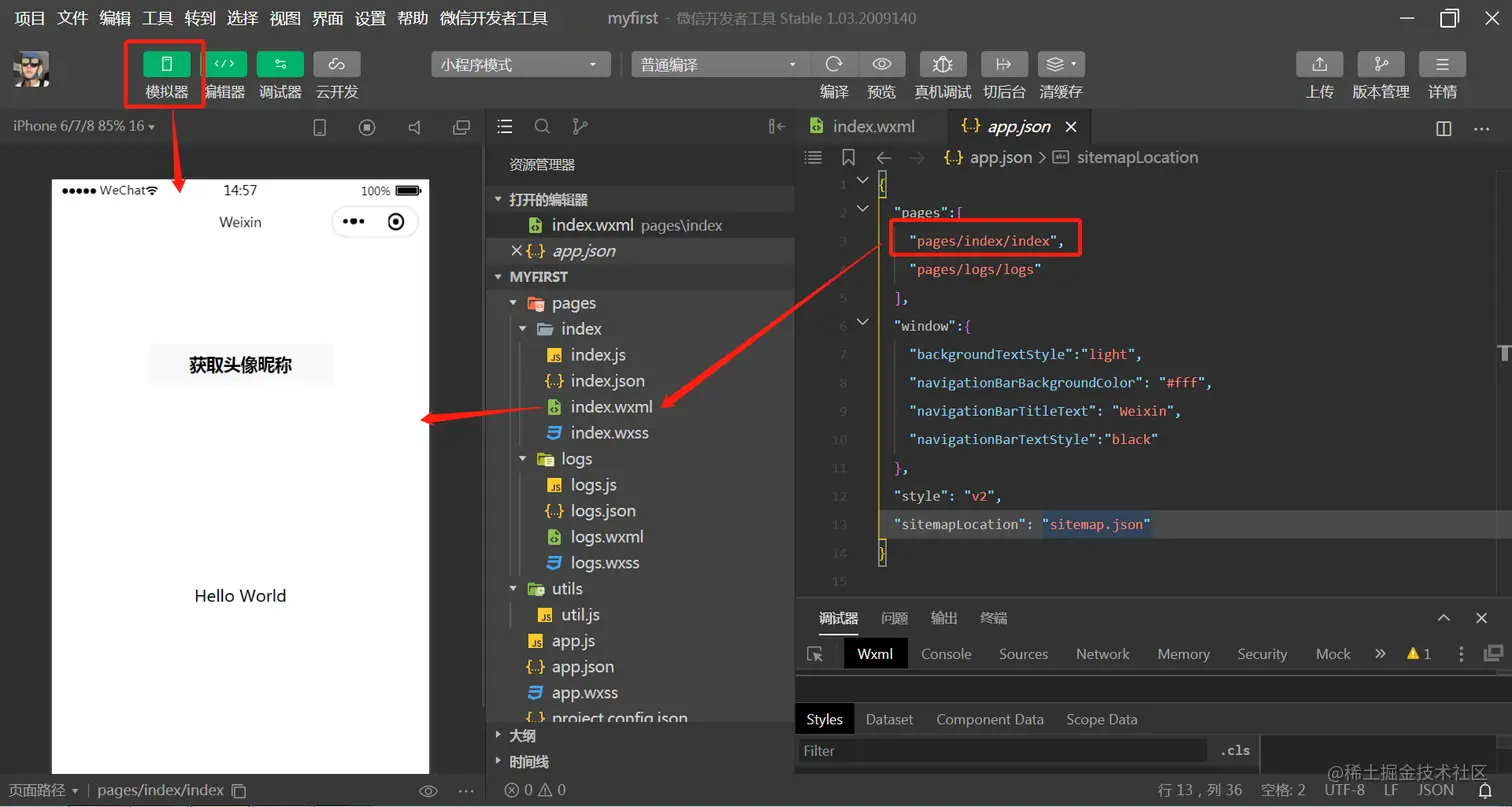Viewport: 1512px width, 807px height.
Task: Open the iPhone 6/7/8 device selector dropdown
Action: click(85, 126)
